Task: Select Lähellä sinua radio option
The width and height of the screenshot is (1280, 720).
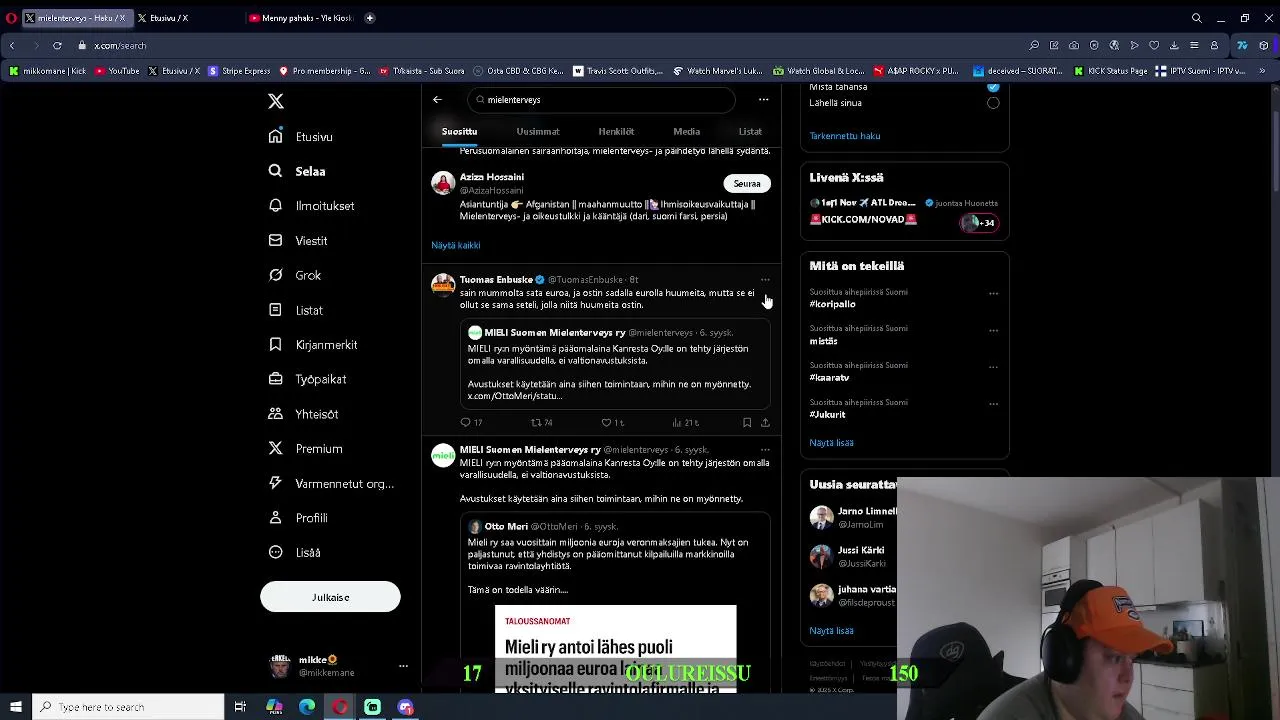Action: pyautogui.click(x=993, y=103)
